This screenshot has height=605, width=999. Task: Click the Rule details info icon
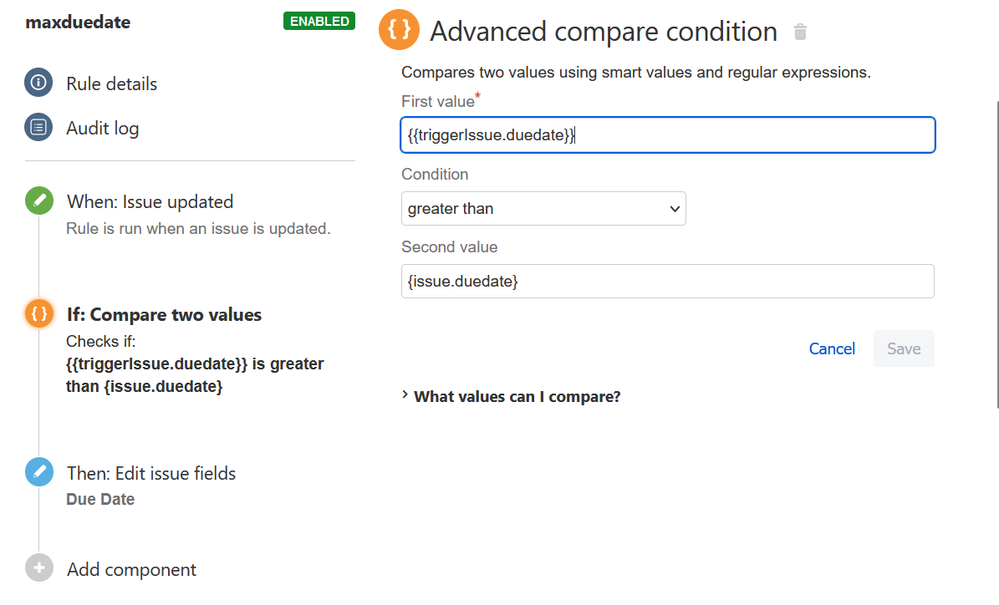click(x=38, y=83)
